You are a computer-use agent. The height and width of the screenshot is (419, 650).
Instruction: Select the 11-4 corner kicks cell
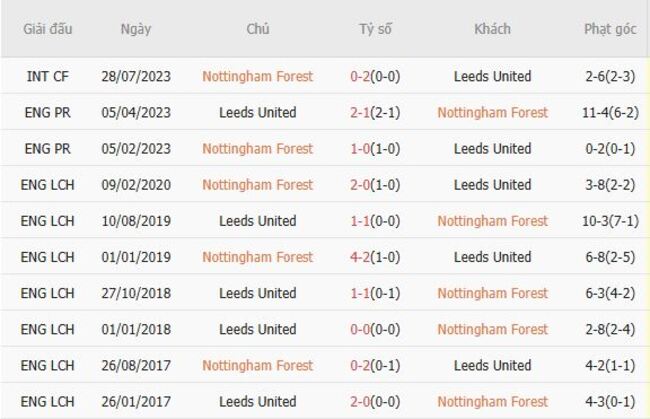pyautogui.click(x=610, y=112)
